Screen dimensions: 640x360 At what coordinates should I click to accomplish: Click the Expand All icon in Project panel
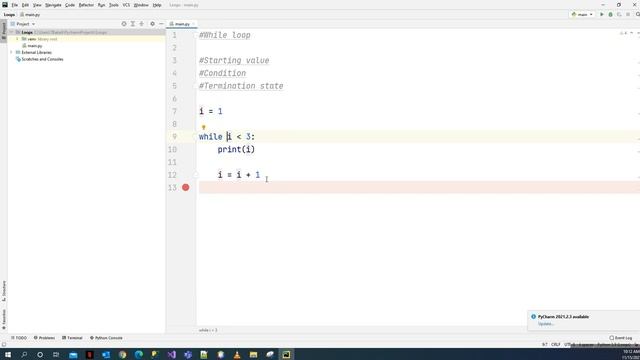tap(133, 24)
